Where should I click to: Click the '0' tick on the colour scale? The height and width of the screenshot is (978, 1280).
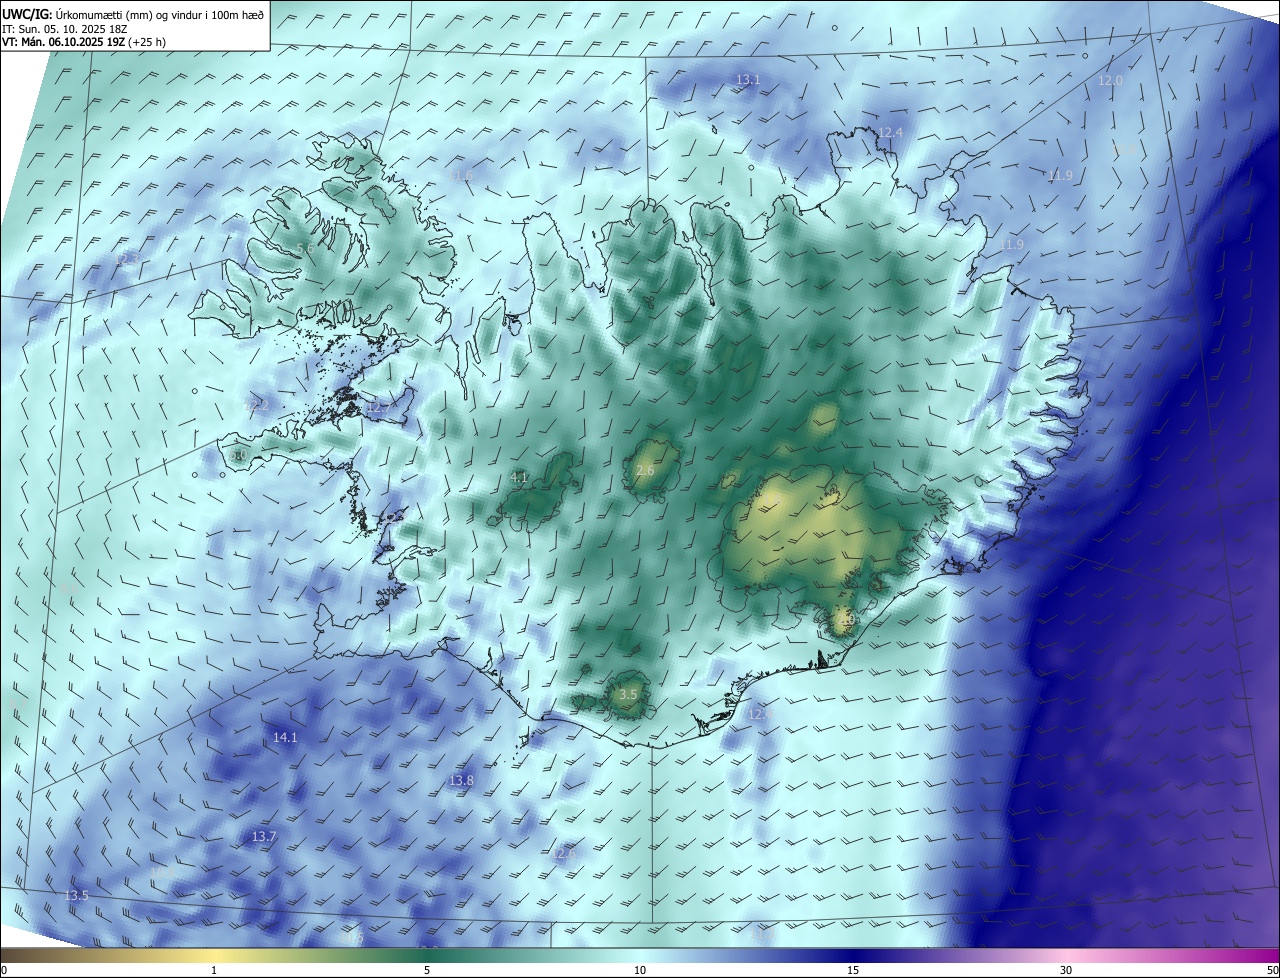coord(4,970)
